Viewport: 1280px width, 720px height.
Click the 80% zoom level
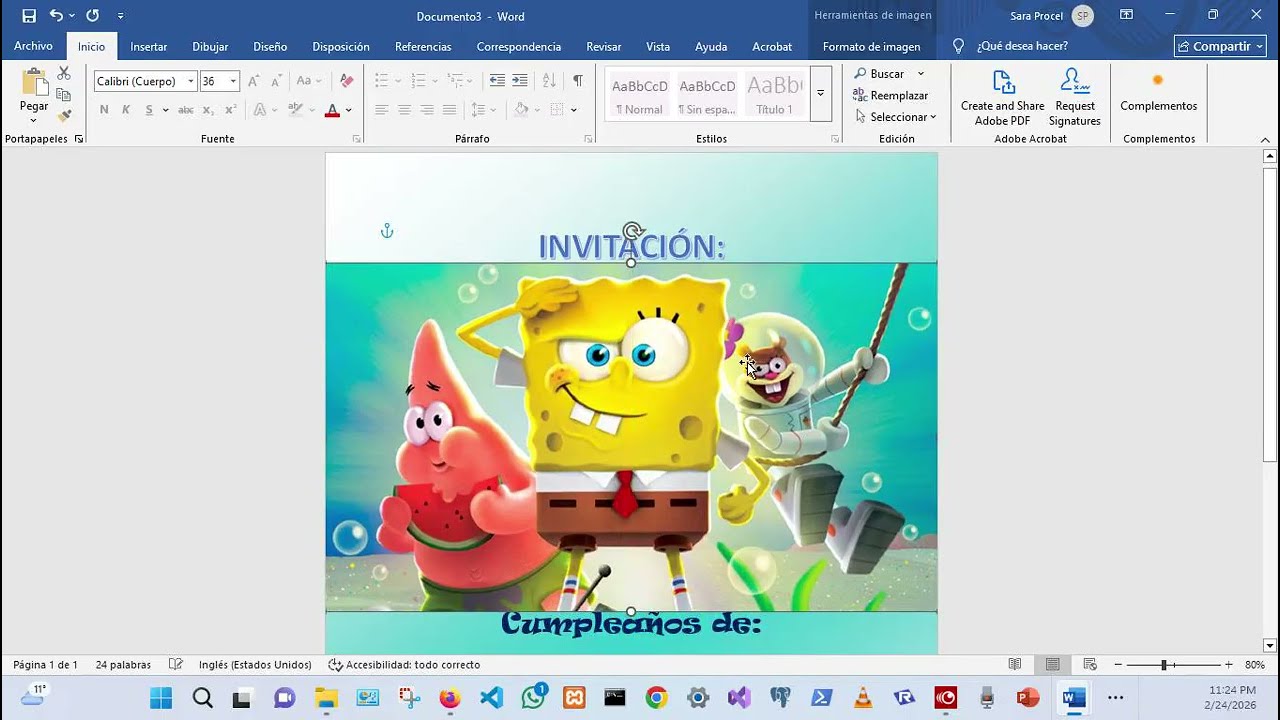click(1255, 664)
